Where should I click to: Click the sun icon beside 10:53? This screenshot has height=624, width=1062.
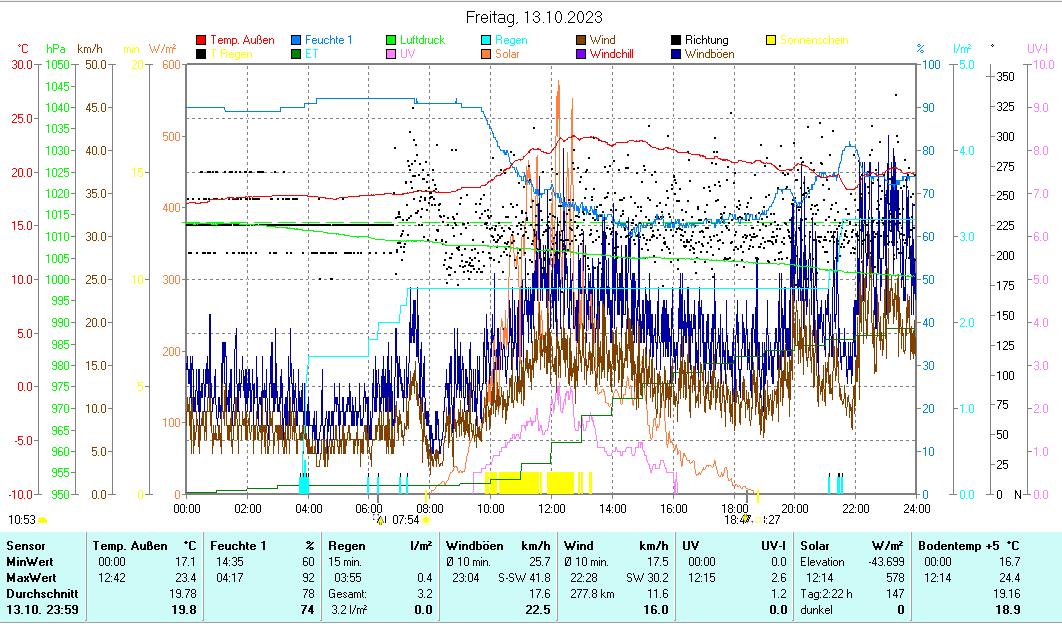tap(43, 520)
